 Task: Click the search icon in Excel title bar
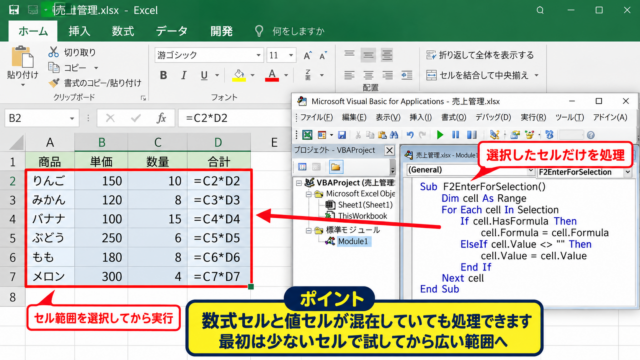tap(540, 10)
